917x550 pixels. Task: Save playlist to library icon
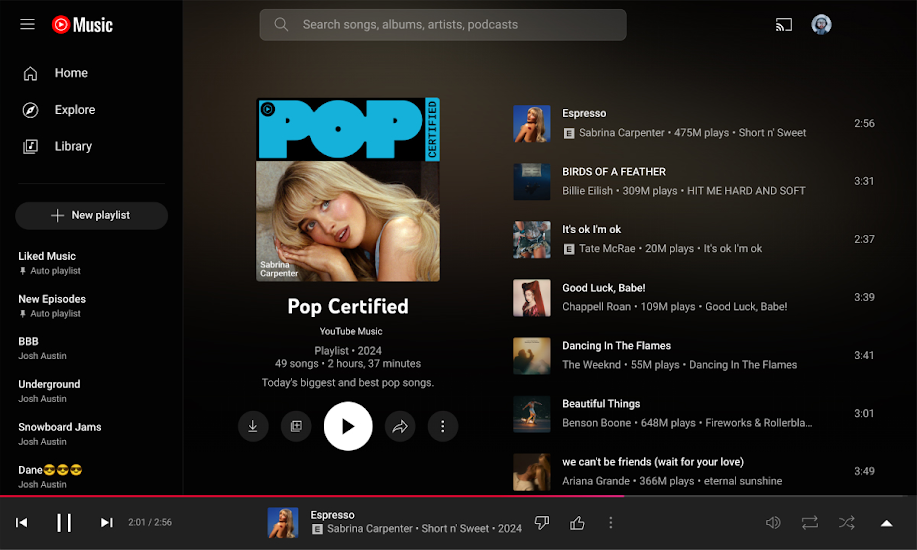click(297, 426)
